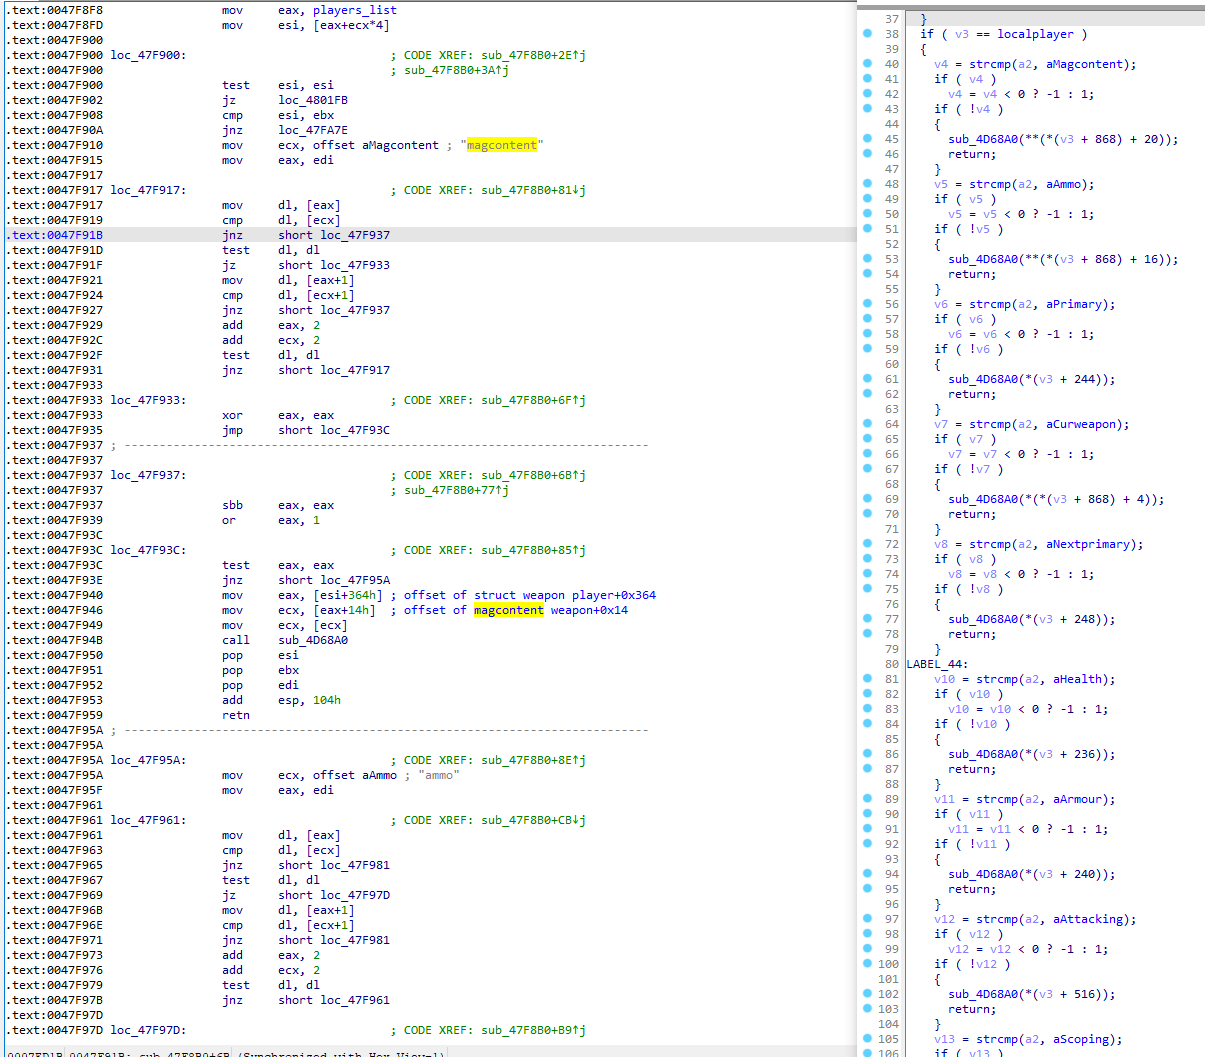Follow code xref sub_47F8B0+3A↑j

pos(457,70)
